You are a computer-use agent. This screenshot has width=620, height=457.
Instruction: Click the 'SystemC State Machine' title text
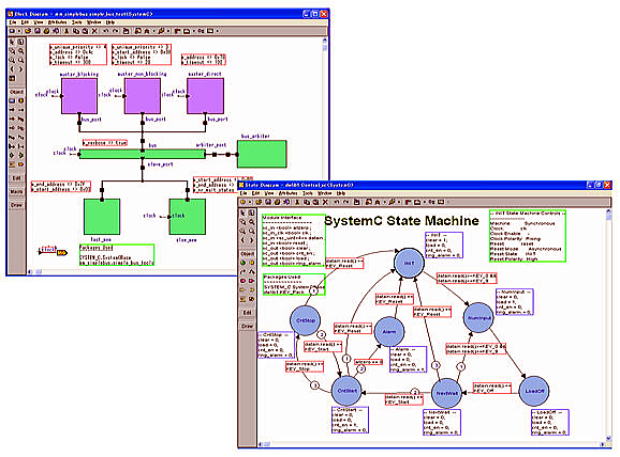[402, 221]
